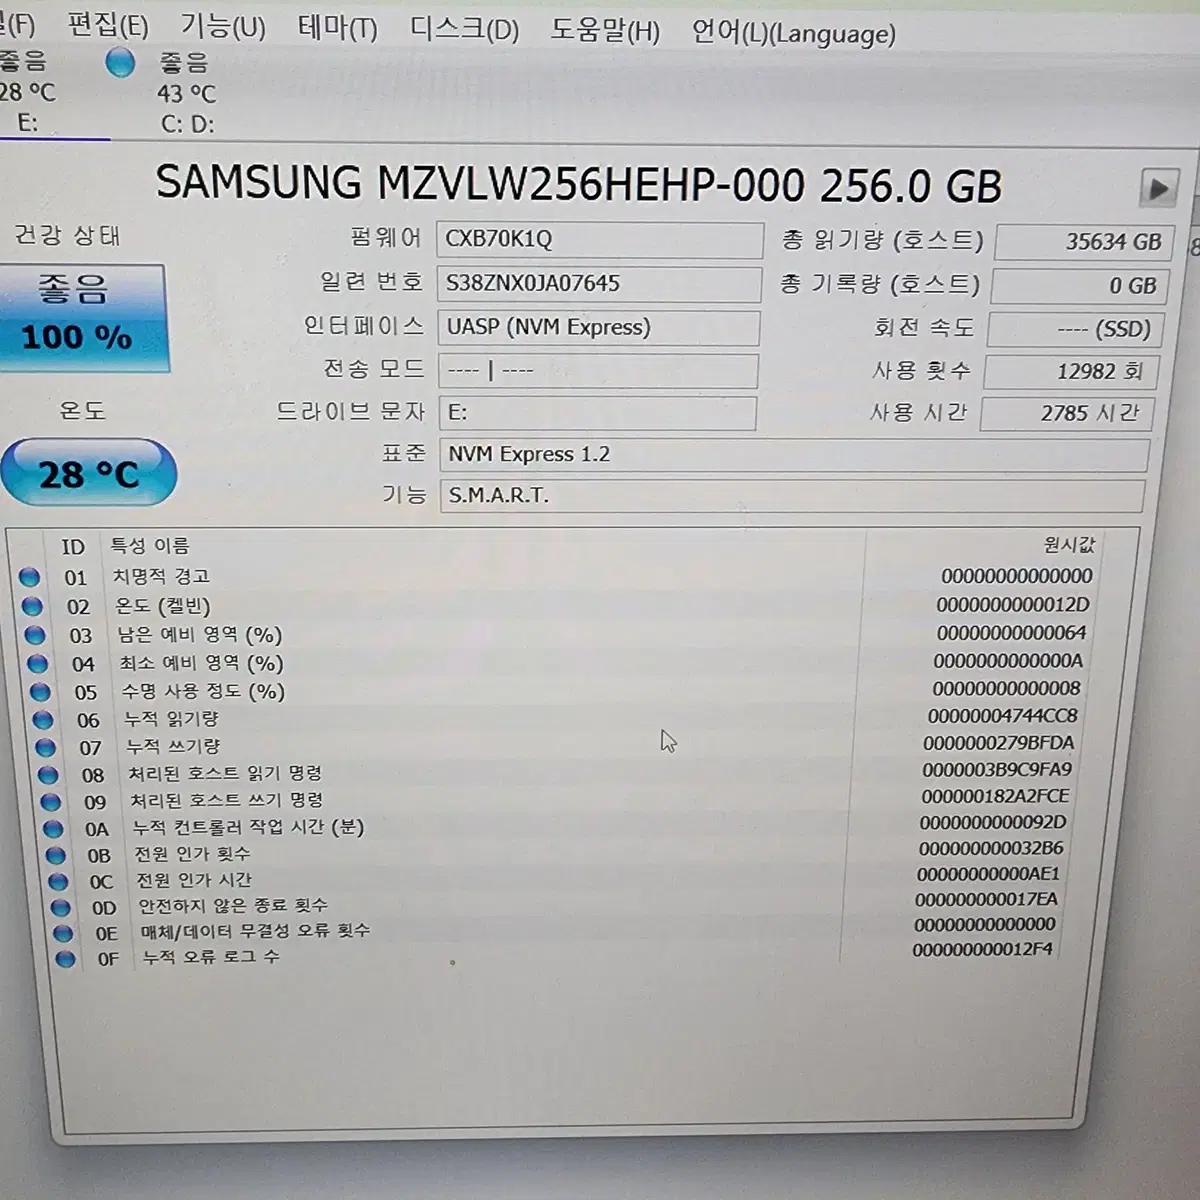Click the power on count 12982 회
This screenshot has width=1200, height=1200.
[1071, 372]
